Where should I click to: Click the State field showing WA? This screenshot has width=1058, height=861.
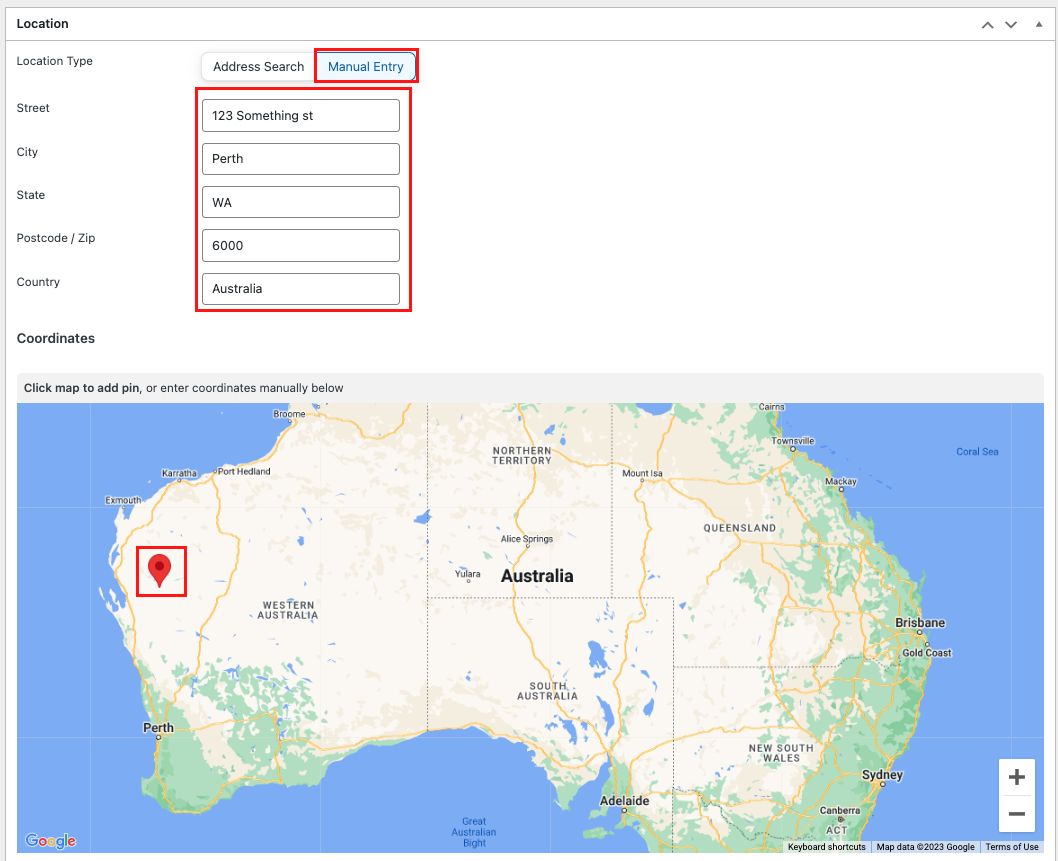(x=300, y=202)
